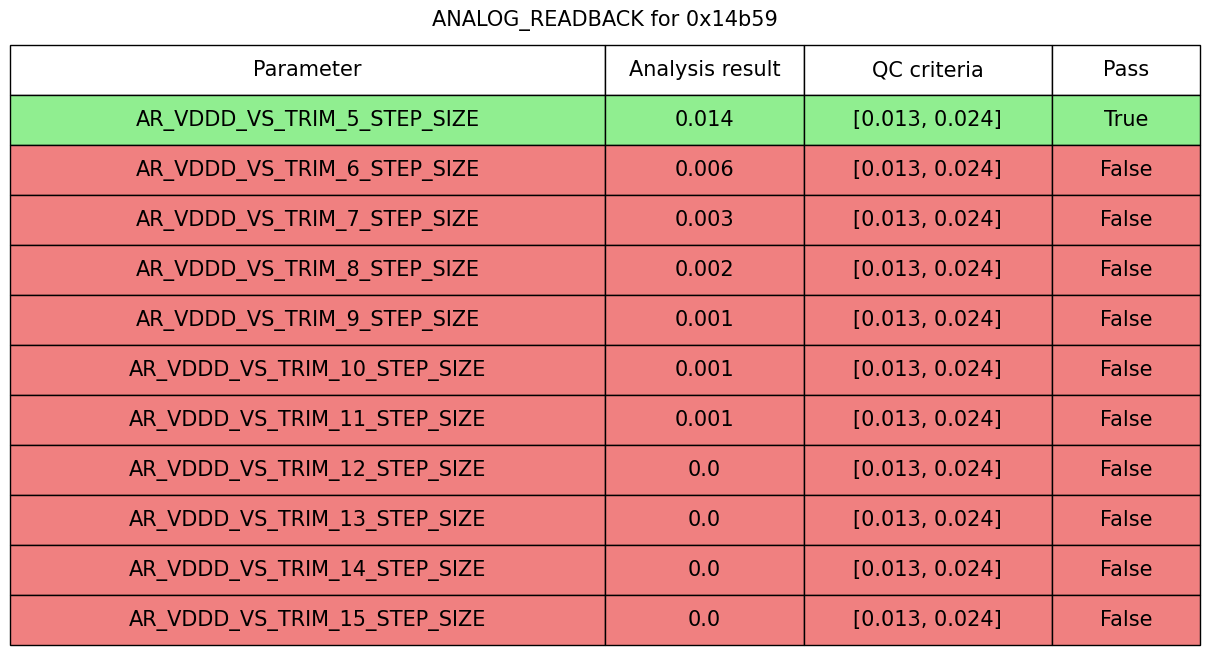Select the AR_VDDD_VS_TRIM_14_STEP_SIZE parameter cell
Image resolution: width=1210 pixels, height=655 pixels.
[307, 570]
